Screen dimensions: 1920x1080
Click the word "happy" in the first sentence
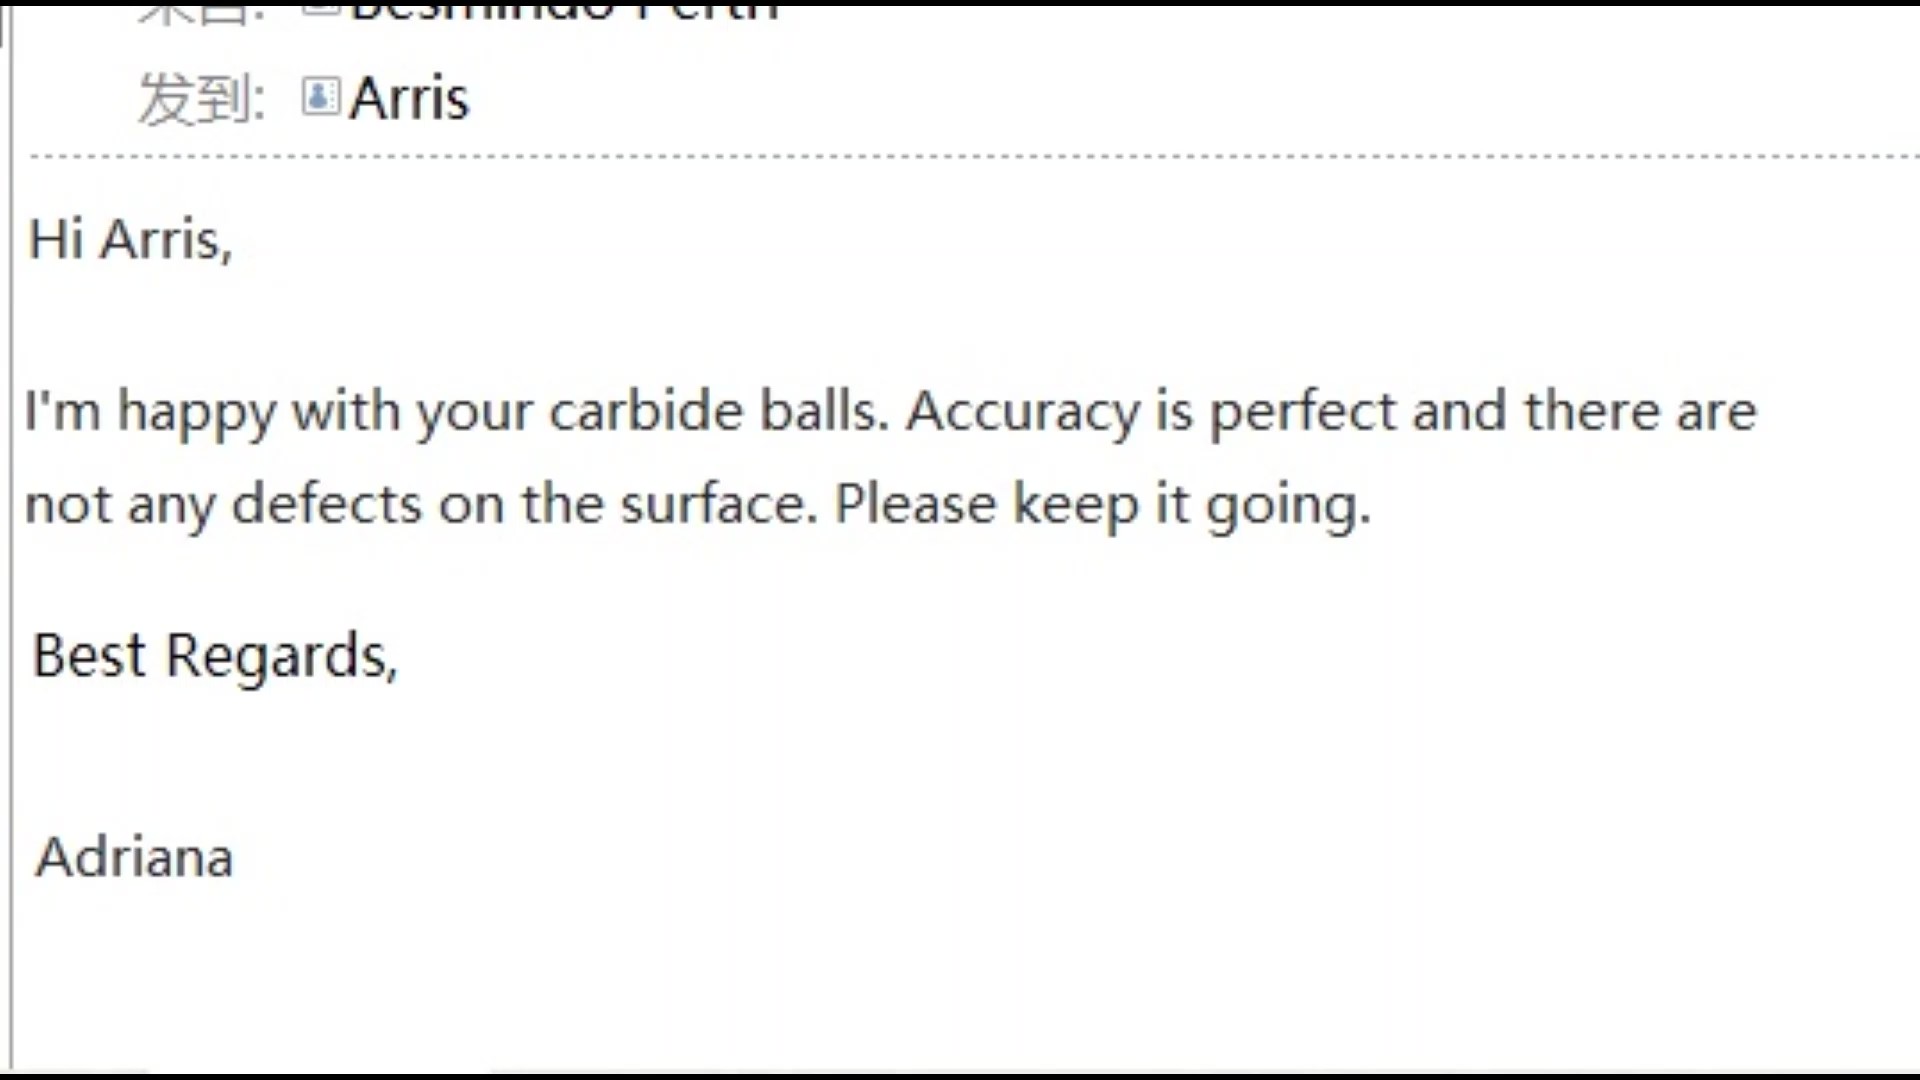(x=196, y=413)
